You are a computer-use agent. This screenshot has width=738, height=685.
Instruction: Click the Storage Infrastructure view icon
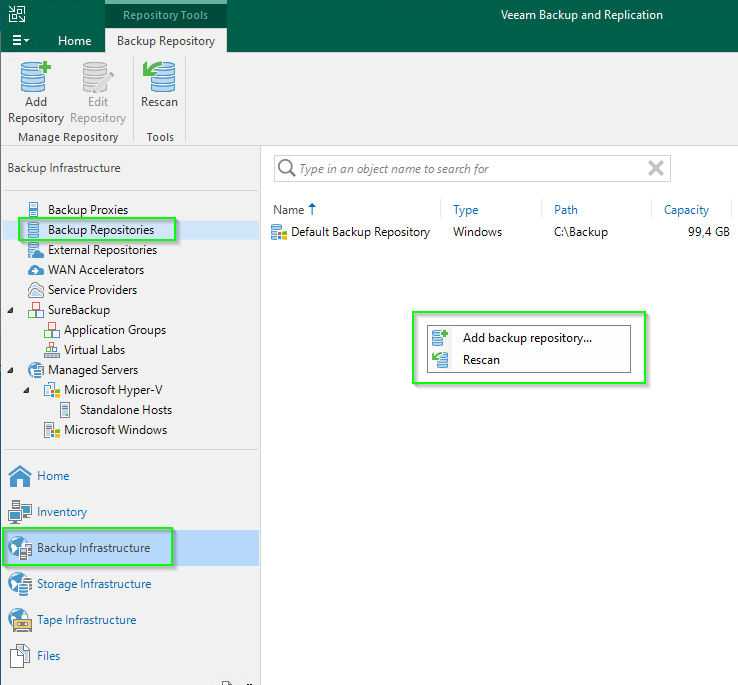tap(20, 584)
